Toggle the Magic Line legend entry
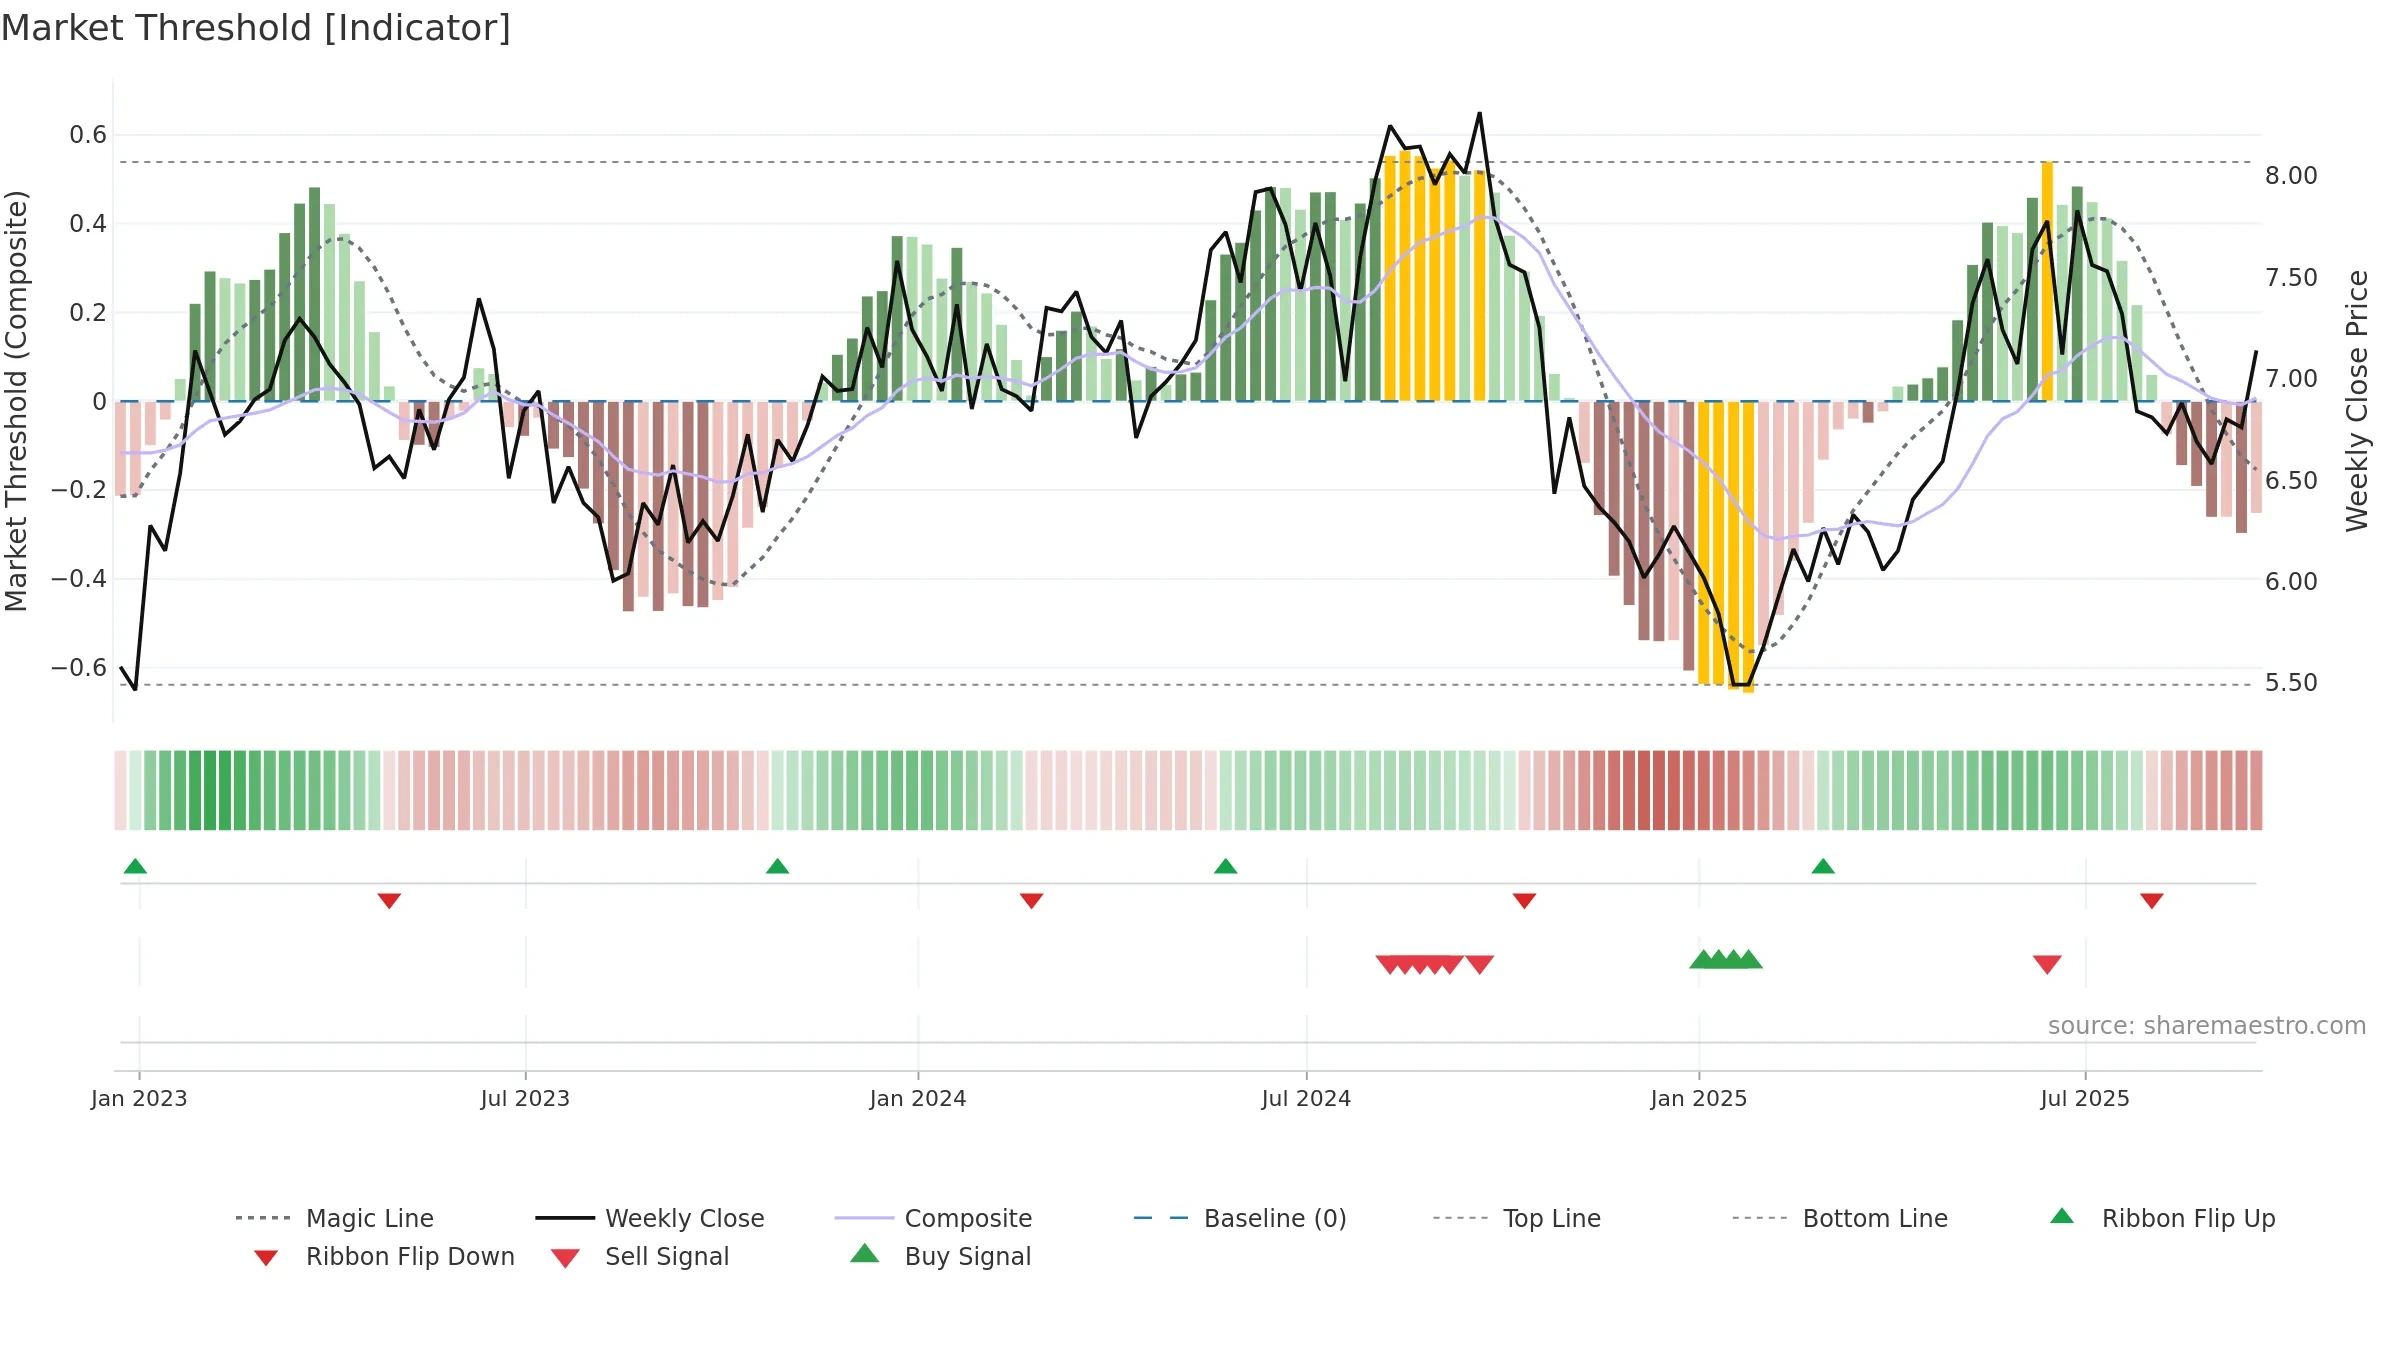 pos(335,1218)
